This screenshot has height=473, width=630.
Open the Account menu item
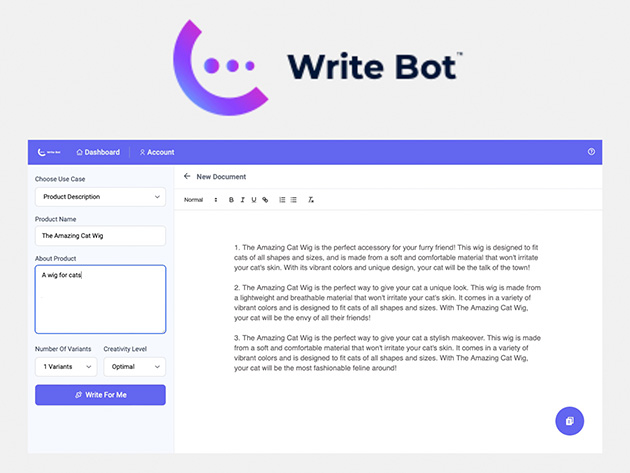pos(157,152)
